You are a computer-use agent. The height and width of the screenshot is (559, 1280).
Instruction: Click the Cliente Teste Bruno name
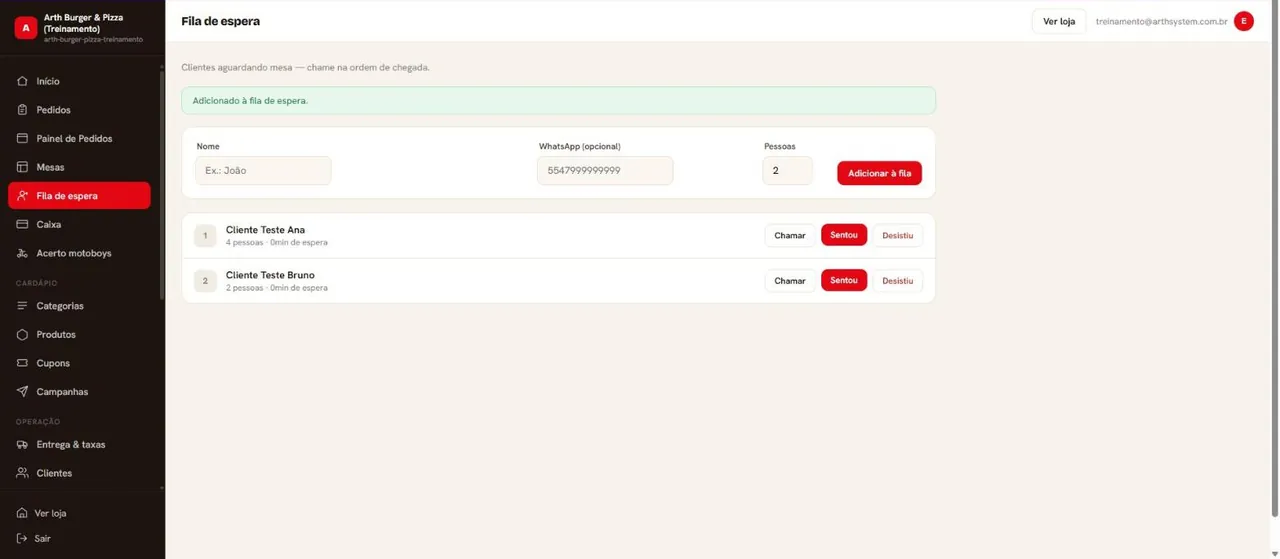coord(270,275)
